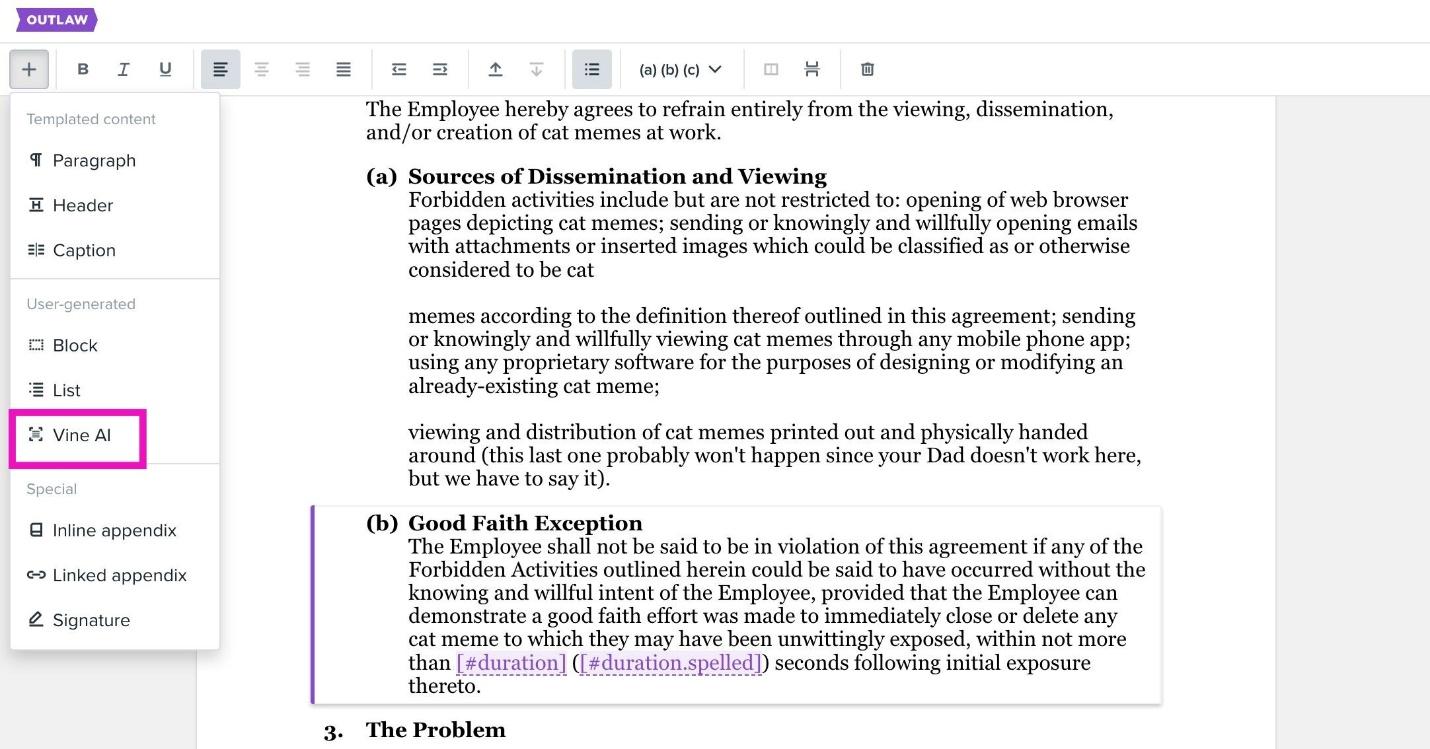Increase indent level
Viewport: 1430px width, 749px height.
click(440, 69)
